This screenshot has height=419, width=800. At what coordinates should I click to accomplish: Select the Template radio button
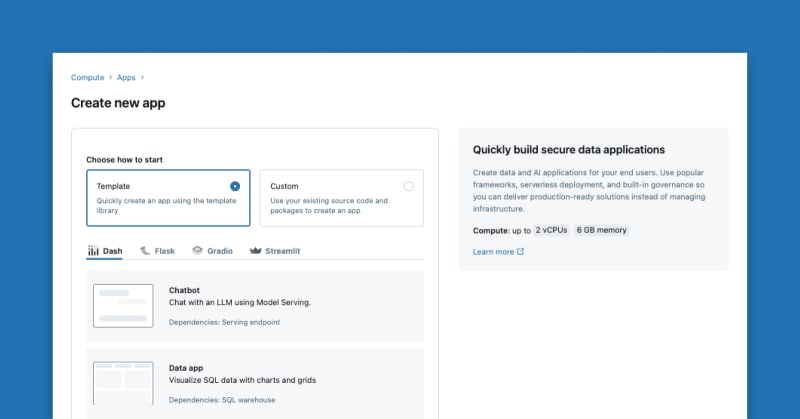(x=235, y=186)
